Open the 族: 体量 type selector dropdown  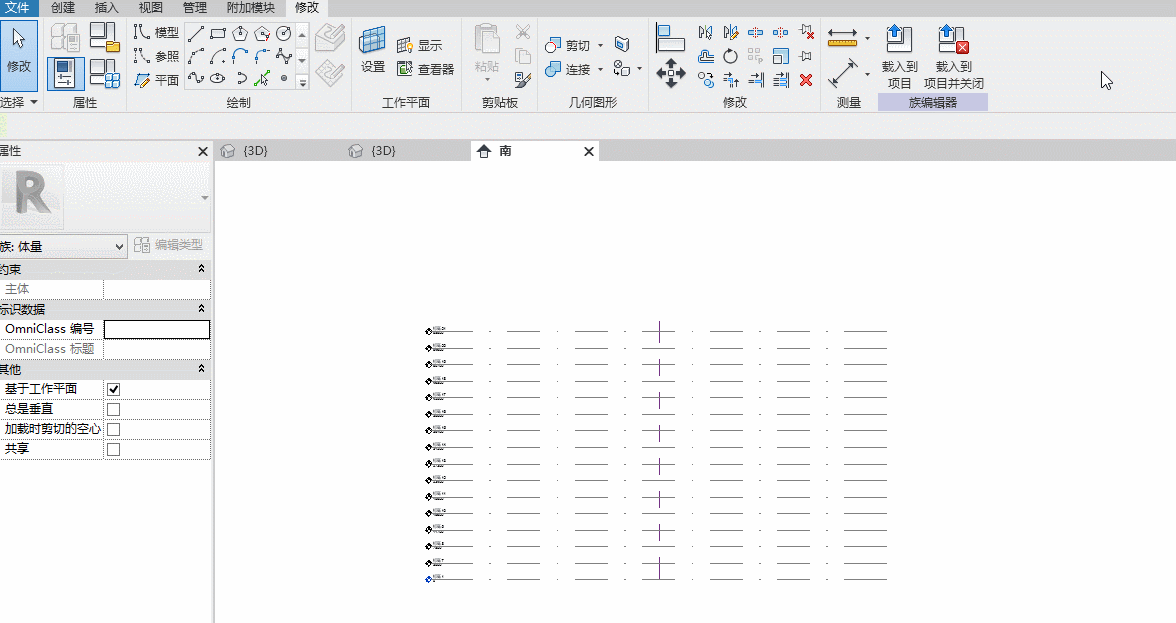pyautogui.click(x=63, y=246)
